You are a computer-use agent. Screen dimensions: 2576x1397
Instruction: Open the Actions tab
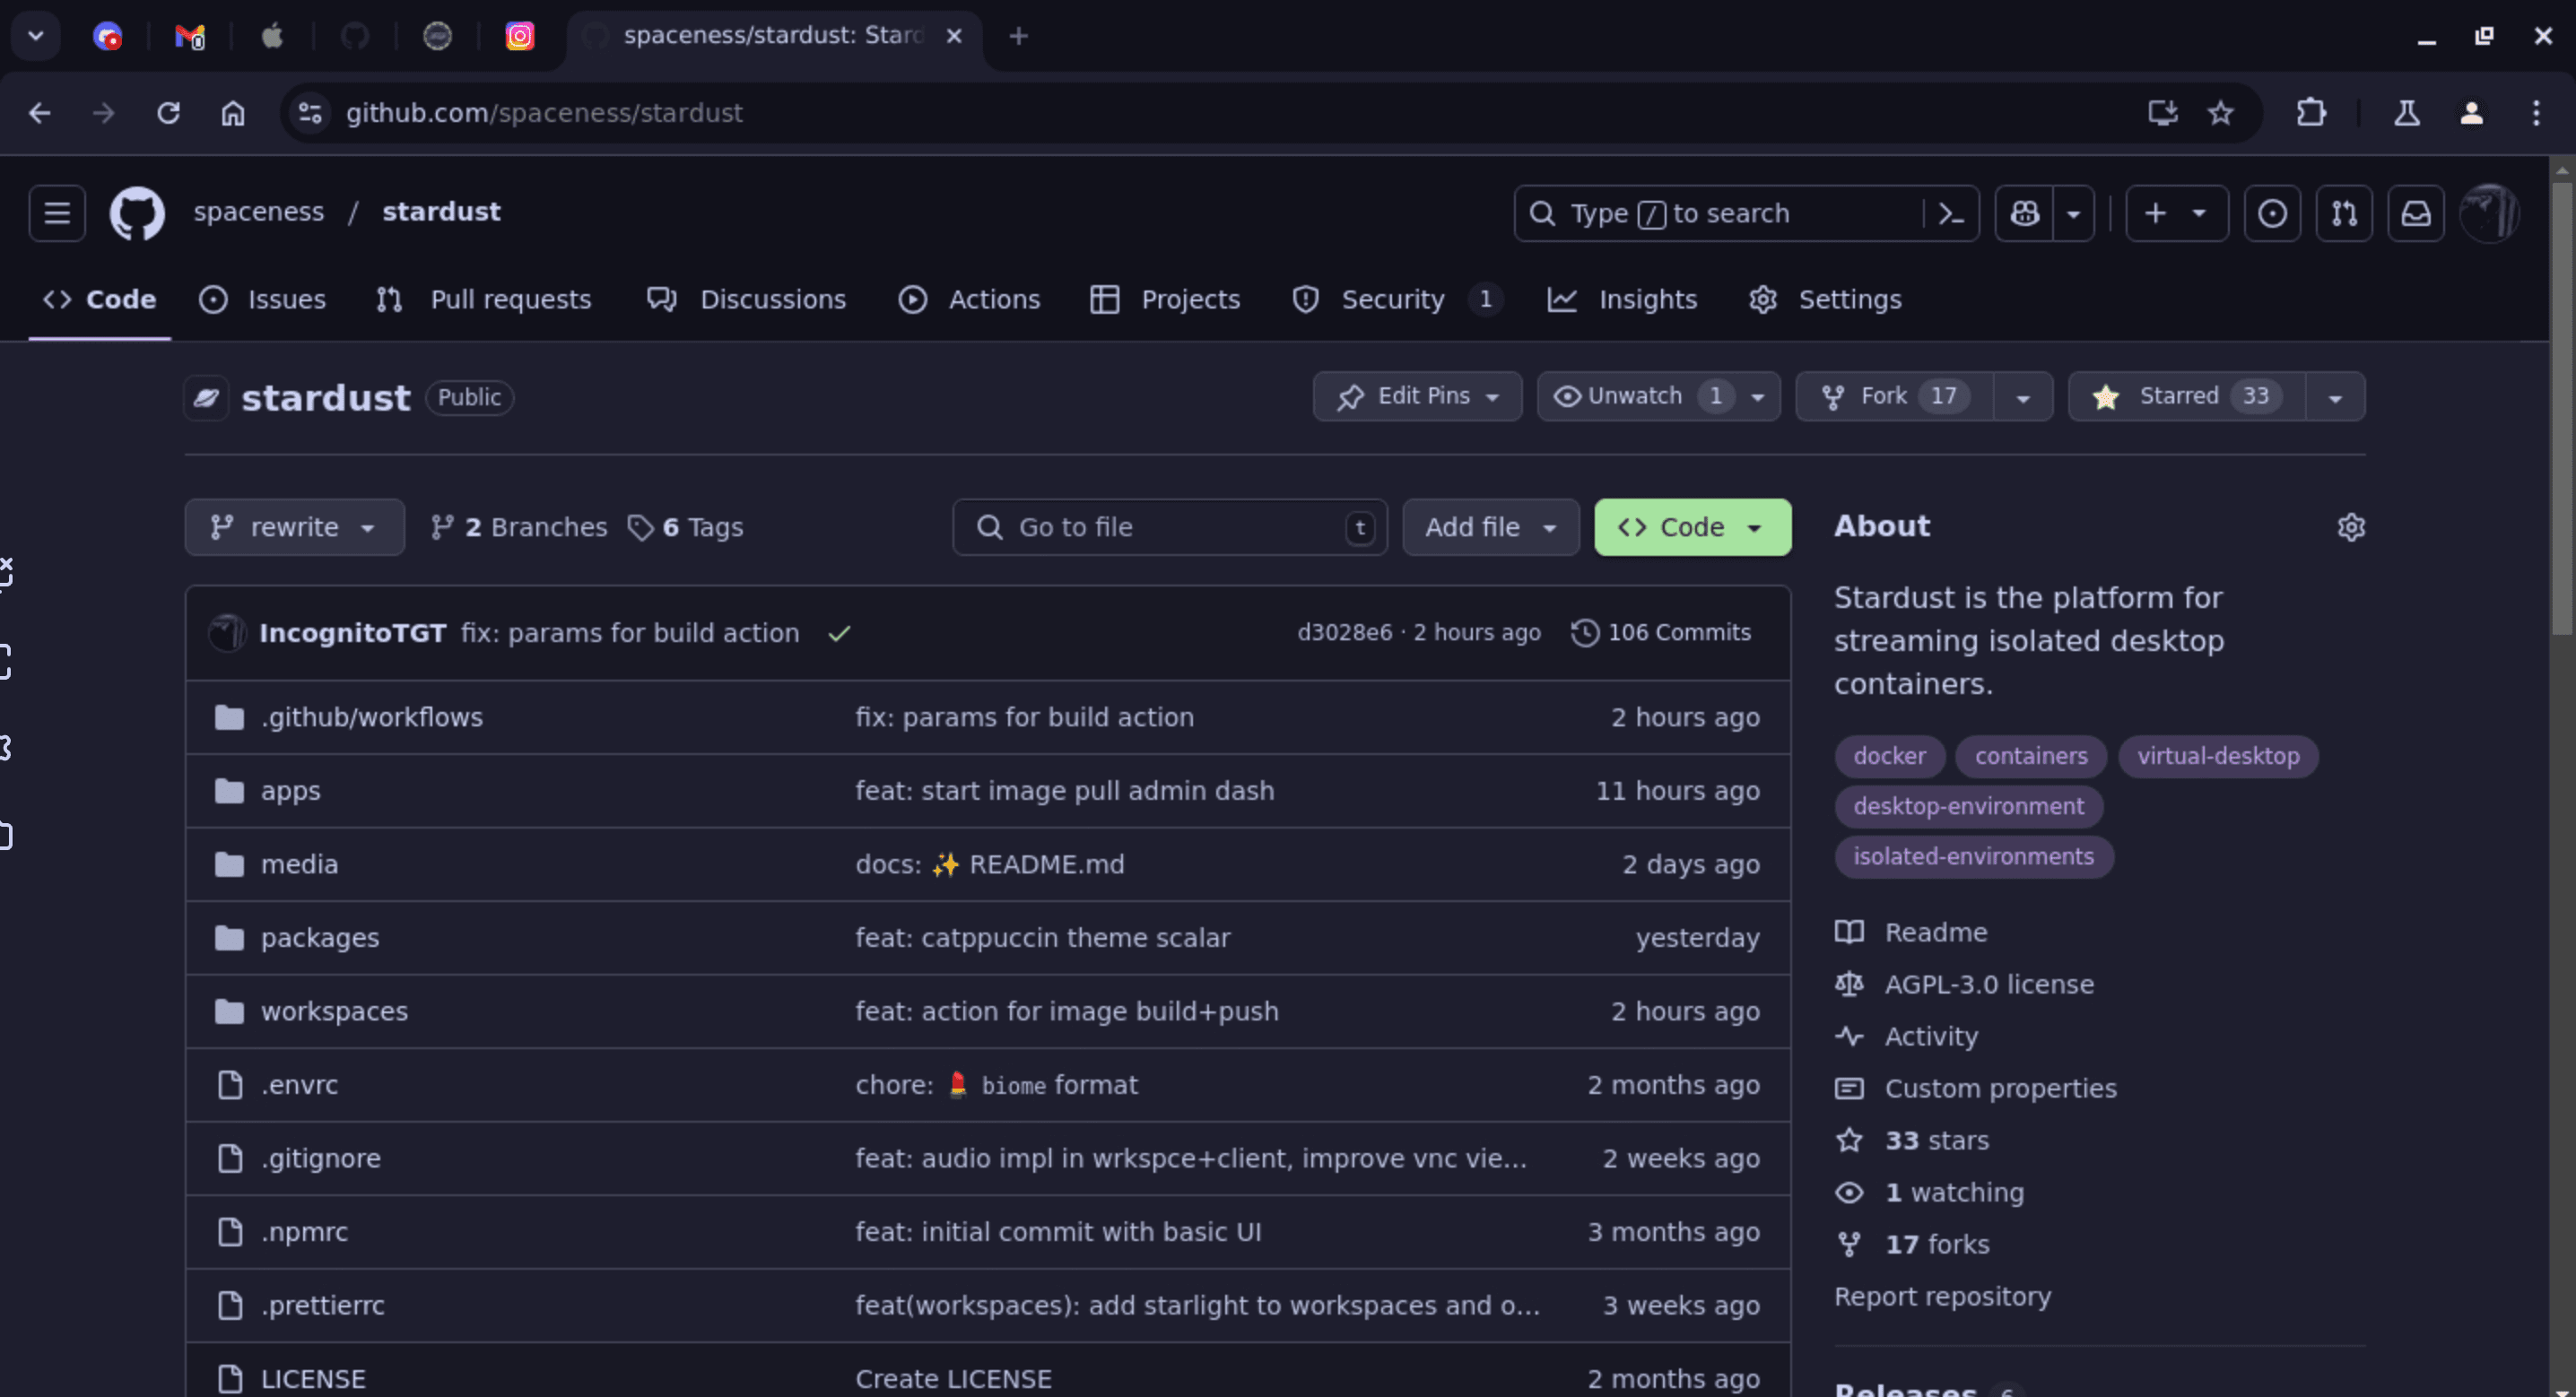pos(969,300)
